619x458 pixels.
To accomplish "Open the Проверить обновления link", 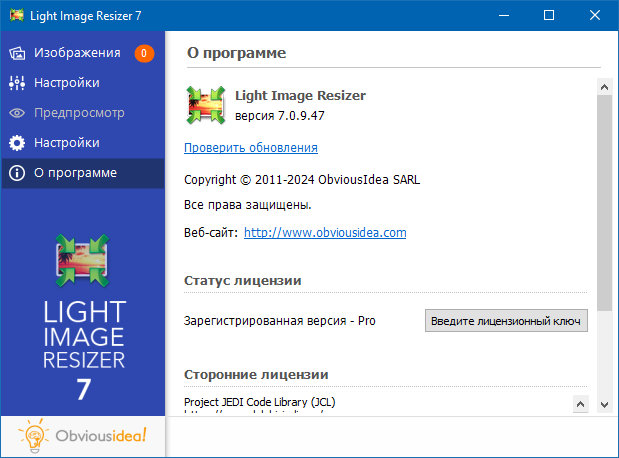I will pos(251,148).
